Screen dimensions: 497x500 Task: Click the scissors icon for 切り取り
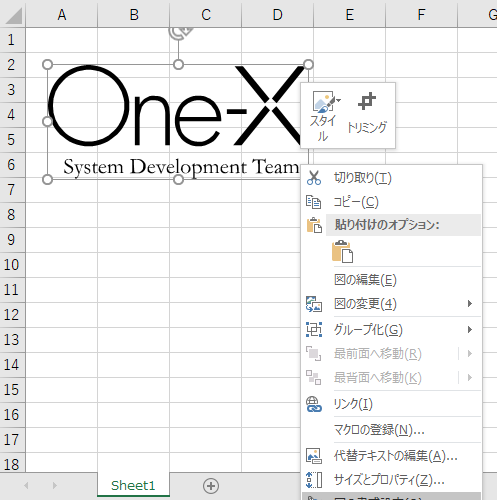click(314, 178)
